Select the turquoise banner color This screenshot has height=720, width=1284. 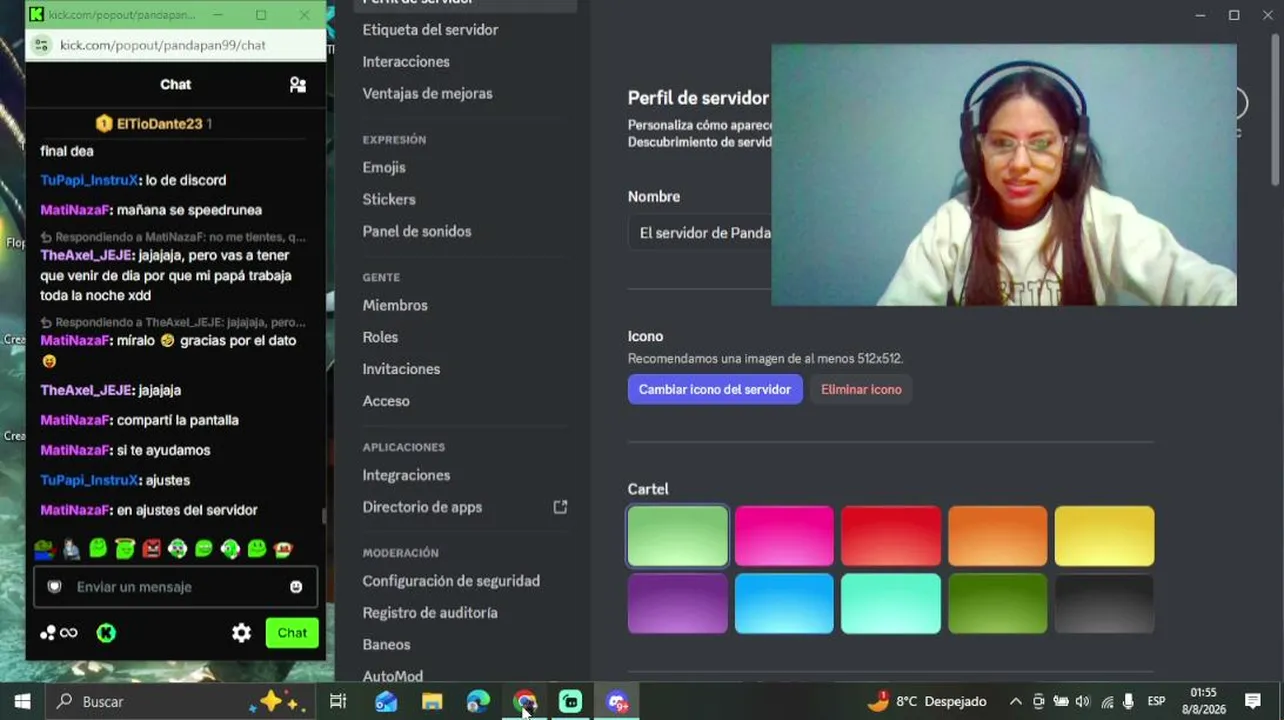point(891,603)
